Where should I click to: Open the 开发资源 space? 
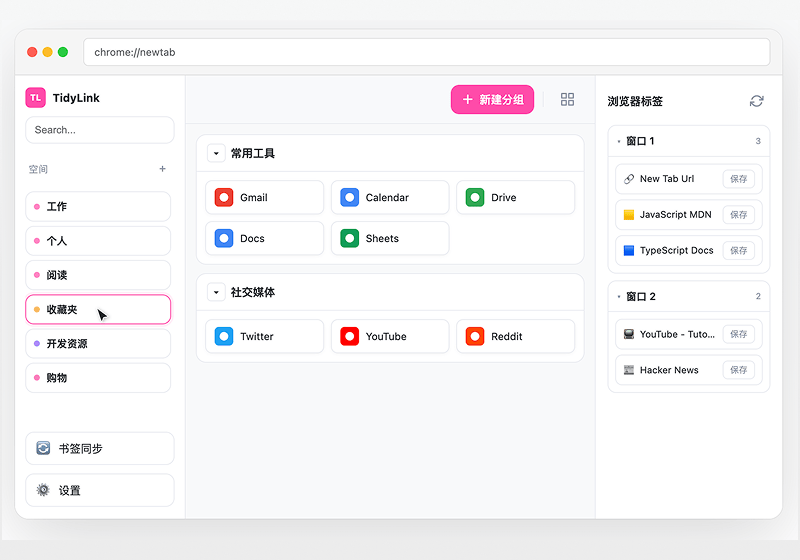click(98, 343)
